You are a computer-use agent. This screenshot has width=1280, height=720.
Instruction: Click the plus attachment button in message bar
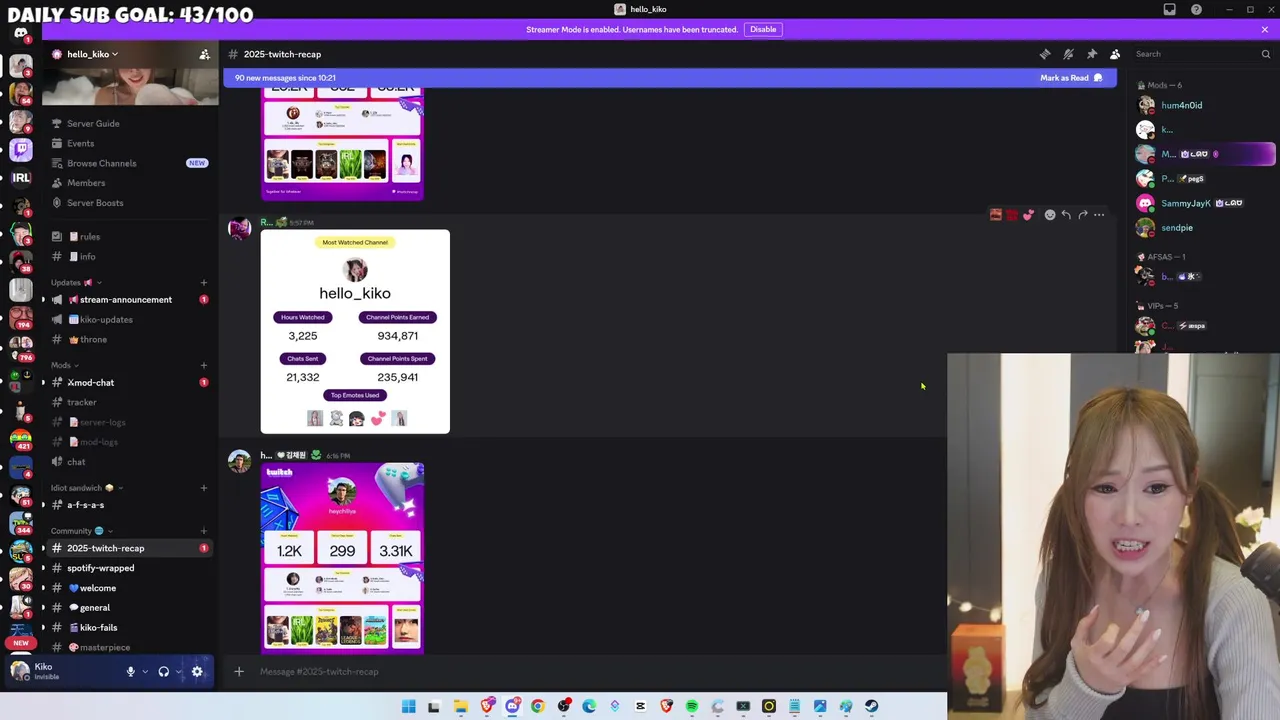coord(239,672)
